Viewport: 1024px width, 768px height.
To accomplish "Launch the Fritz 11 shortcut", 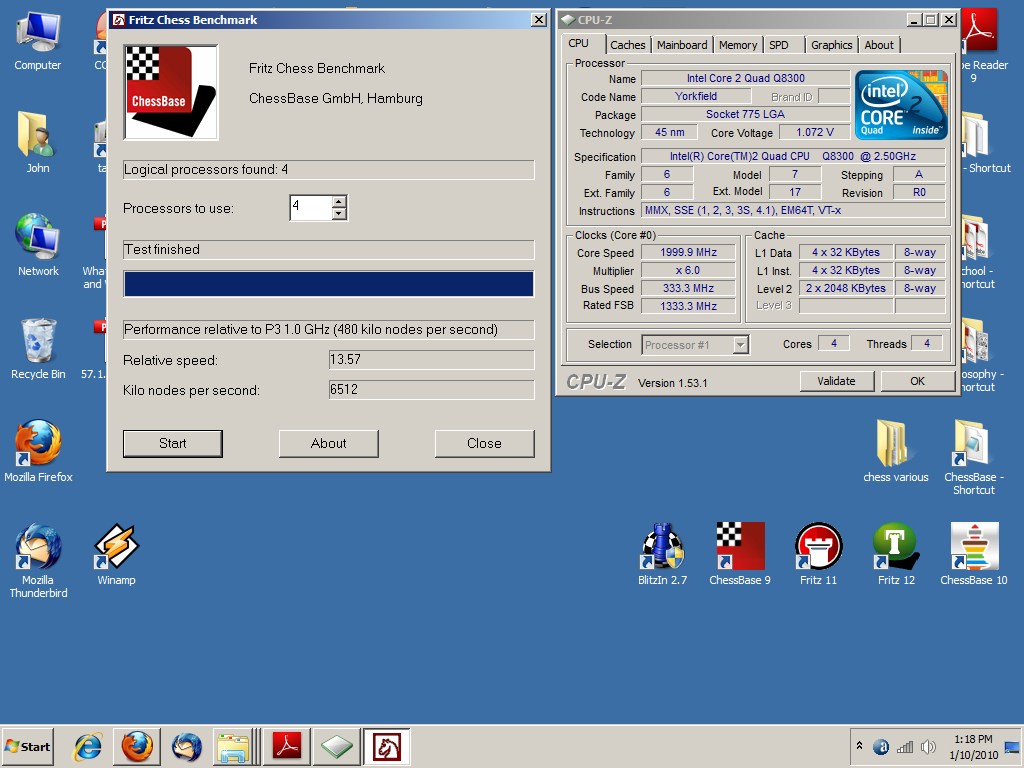I will (818, 554).
